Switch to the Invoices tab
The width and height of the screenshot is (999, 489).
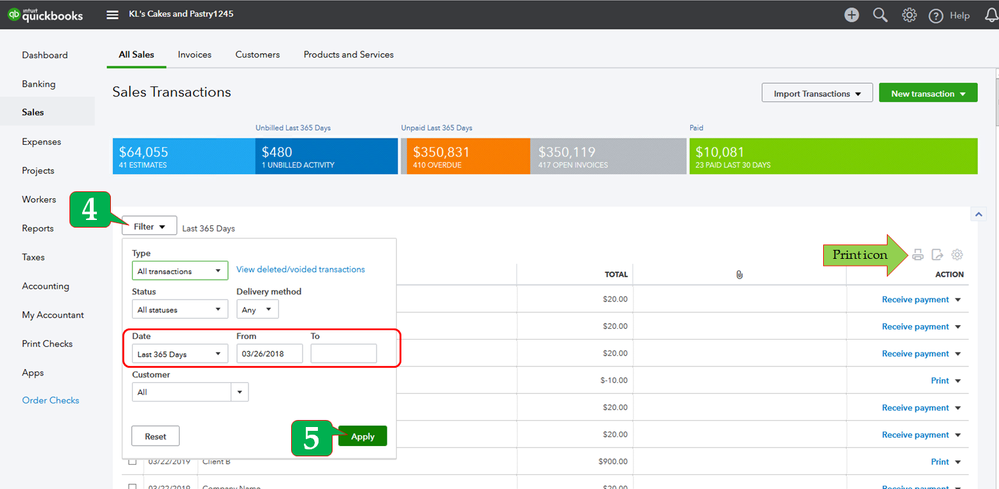pyautogui.click(x=194, y=54)
